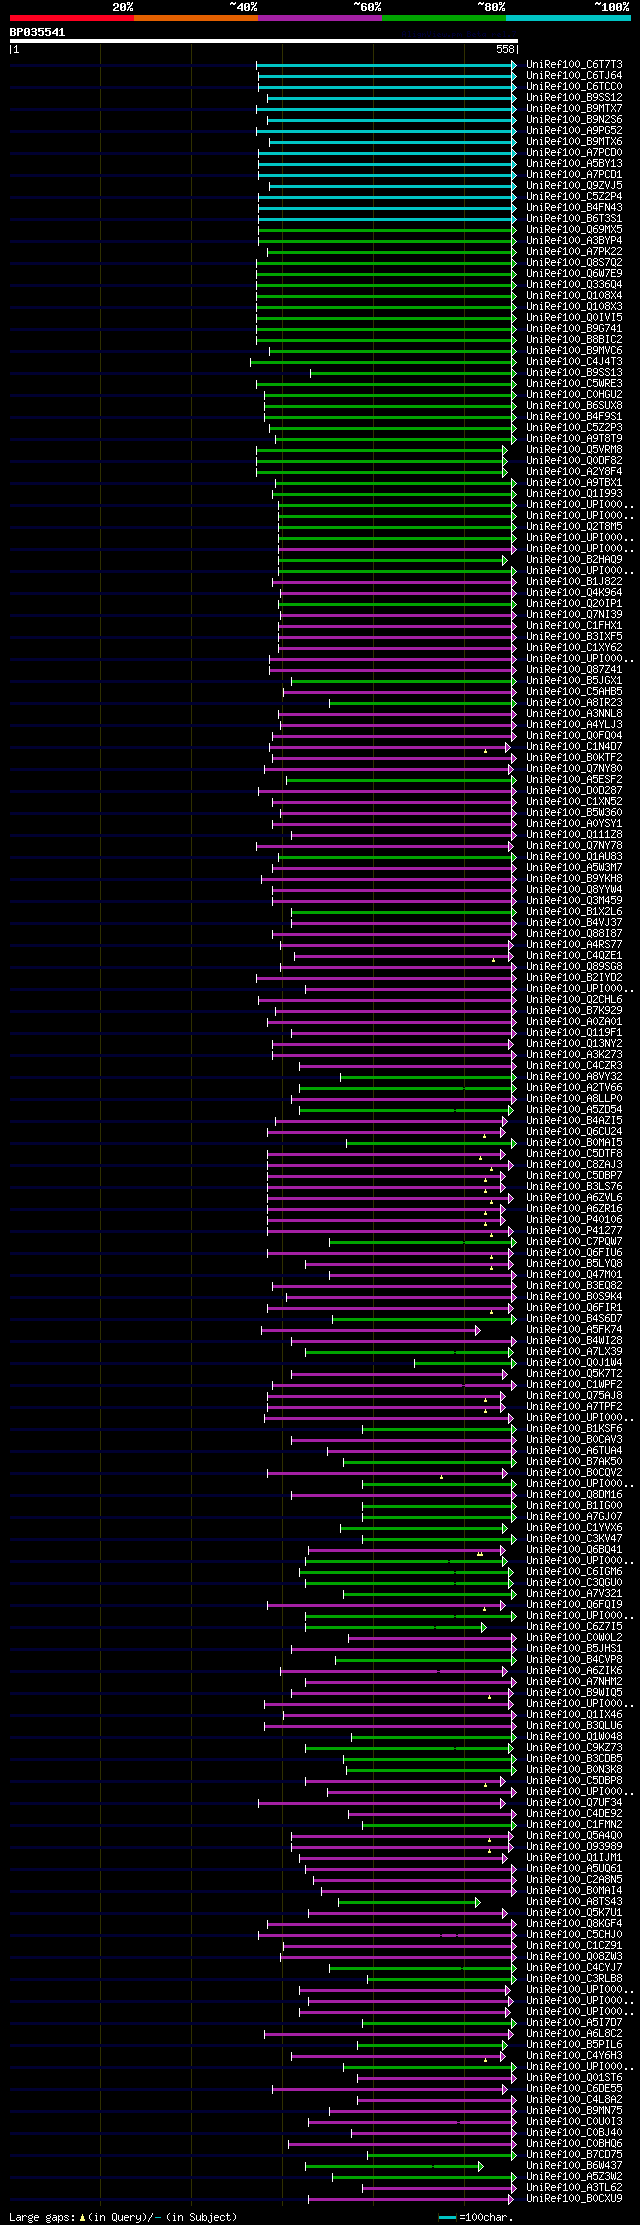Select hit label UniRef100_B9G741

[574, 328]
